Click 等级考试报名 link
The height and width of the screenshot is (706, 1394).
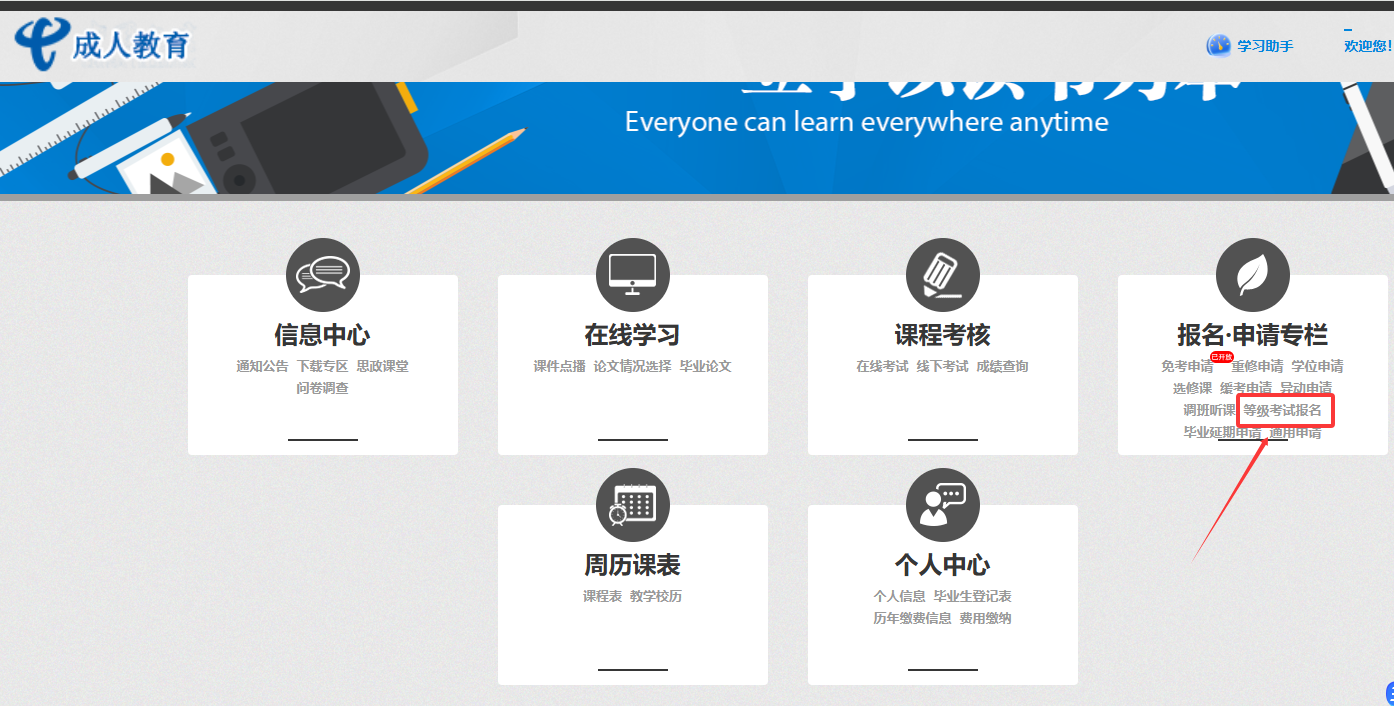coord(1282,410)
